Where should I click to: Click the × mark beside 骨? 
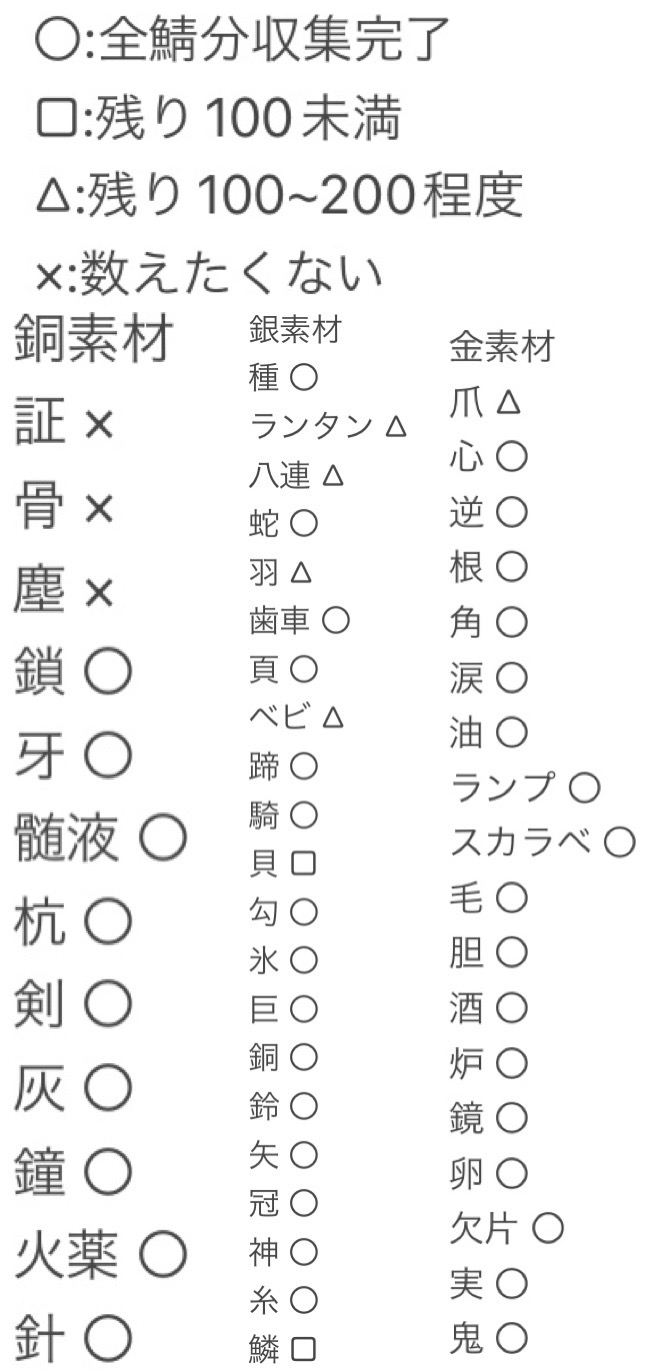[x=99, y=511]
